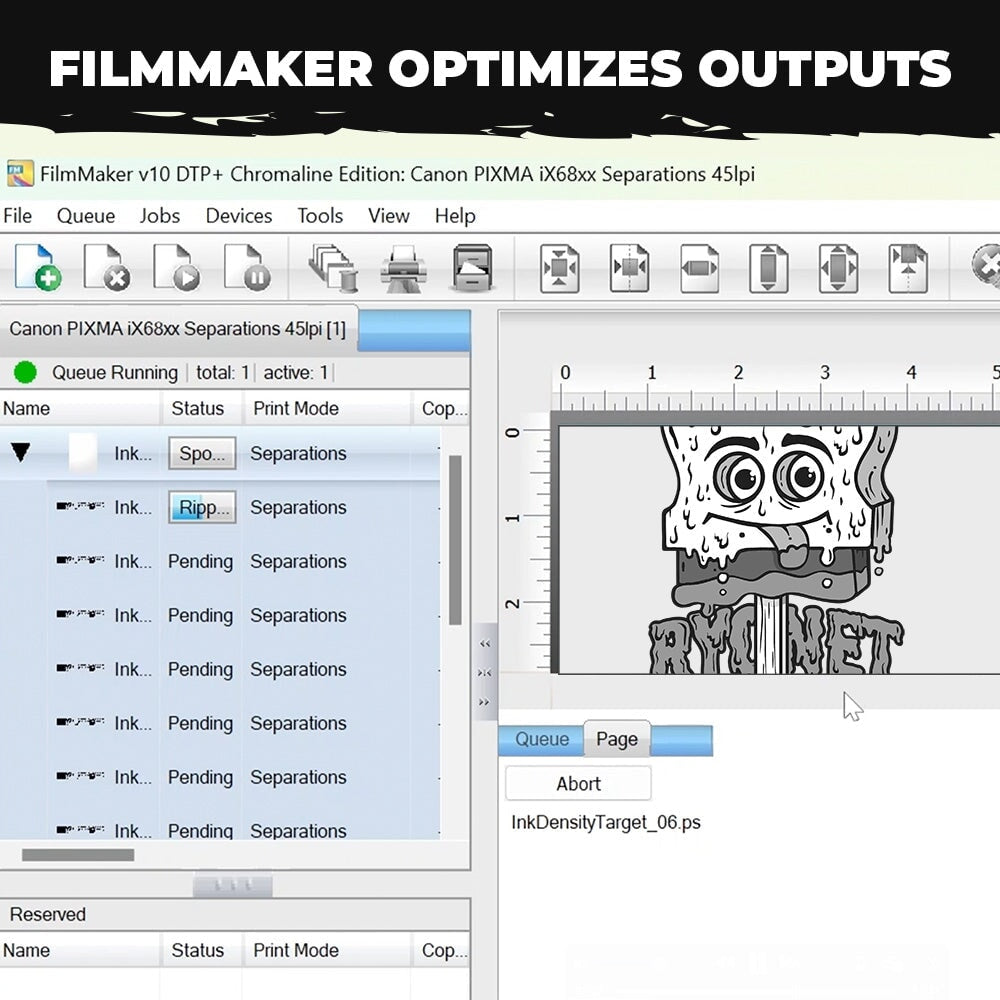Click the Ripping status button
The width and height of the screenshot is (1000, 1000).
click(204, 507)
